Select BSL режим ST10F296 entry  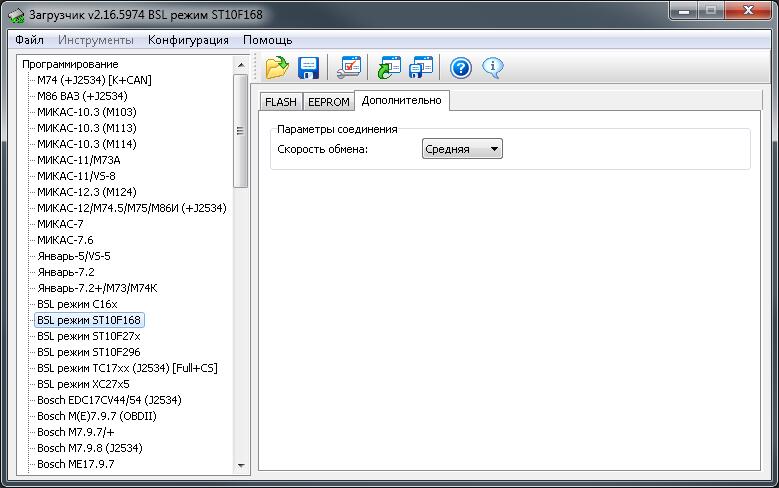point(88,352)
